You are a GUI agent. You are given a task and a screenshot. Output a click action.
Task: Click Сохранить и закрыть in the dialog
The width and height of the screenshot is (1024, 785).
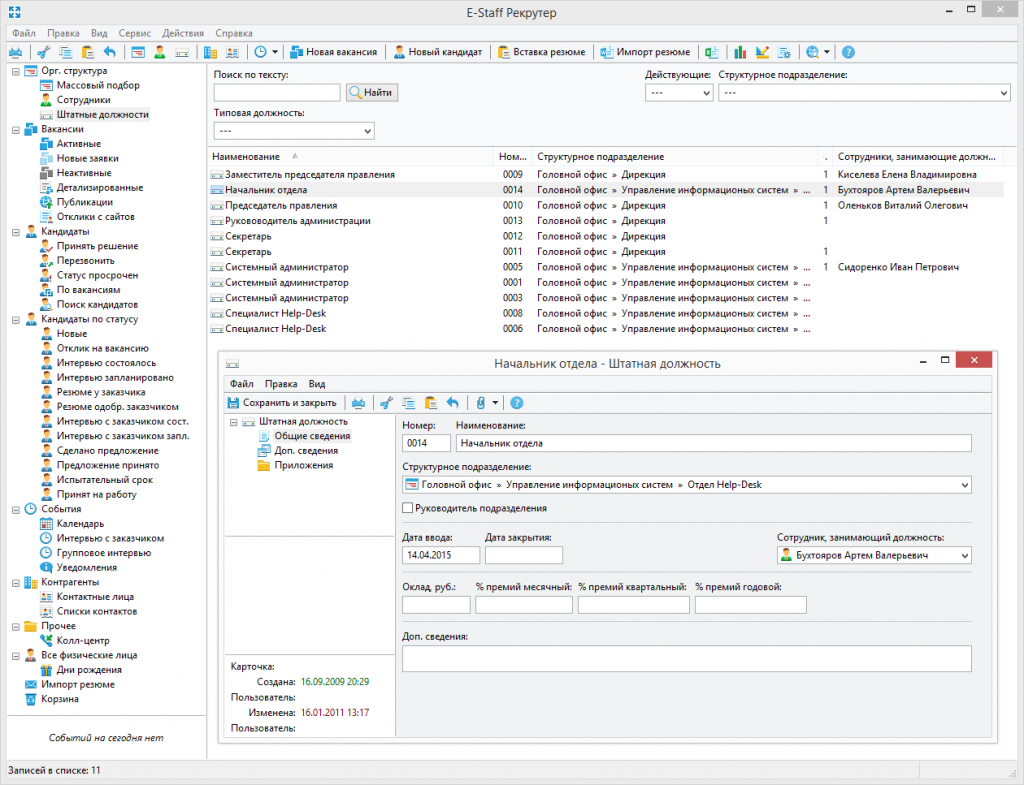point(281,403)
